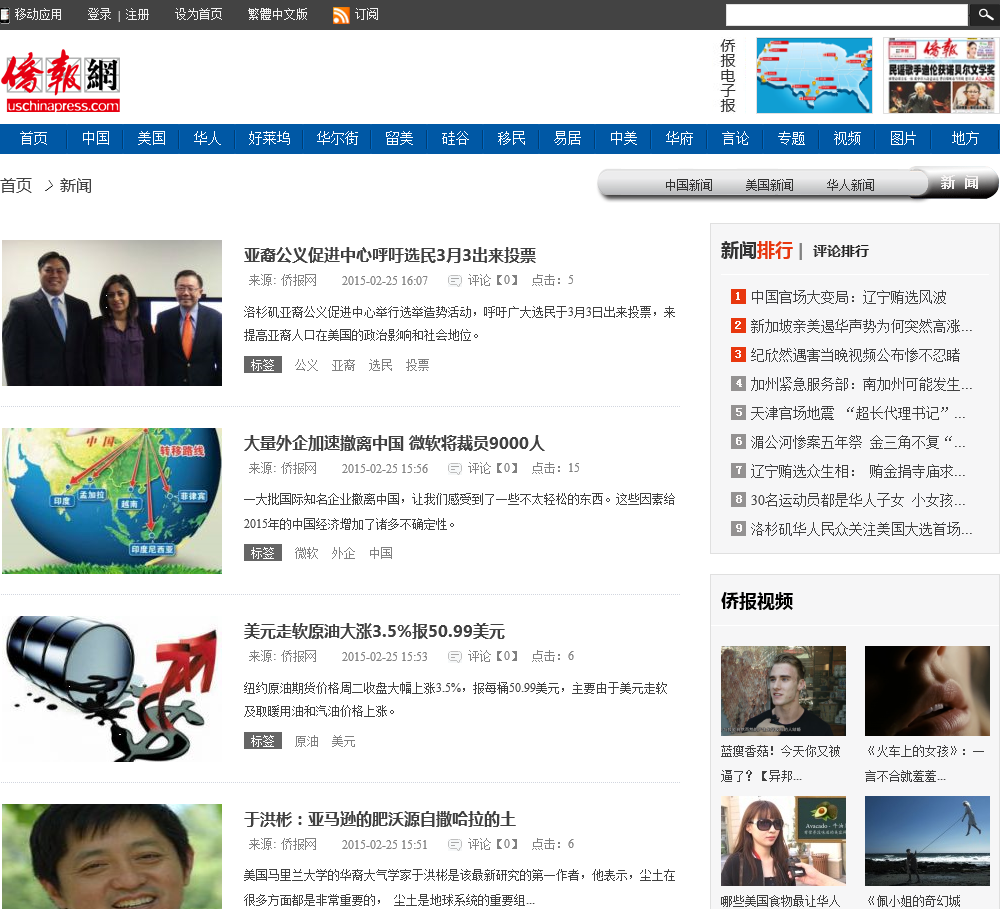Open the newspaper front page thumbnail

click(x=939, y=76)
